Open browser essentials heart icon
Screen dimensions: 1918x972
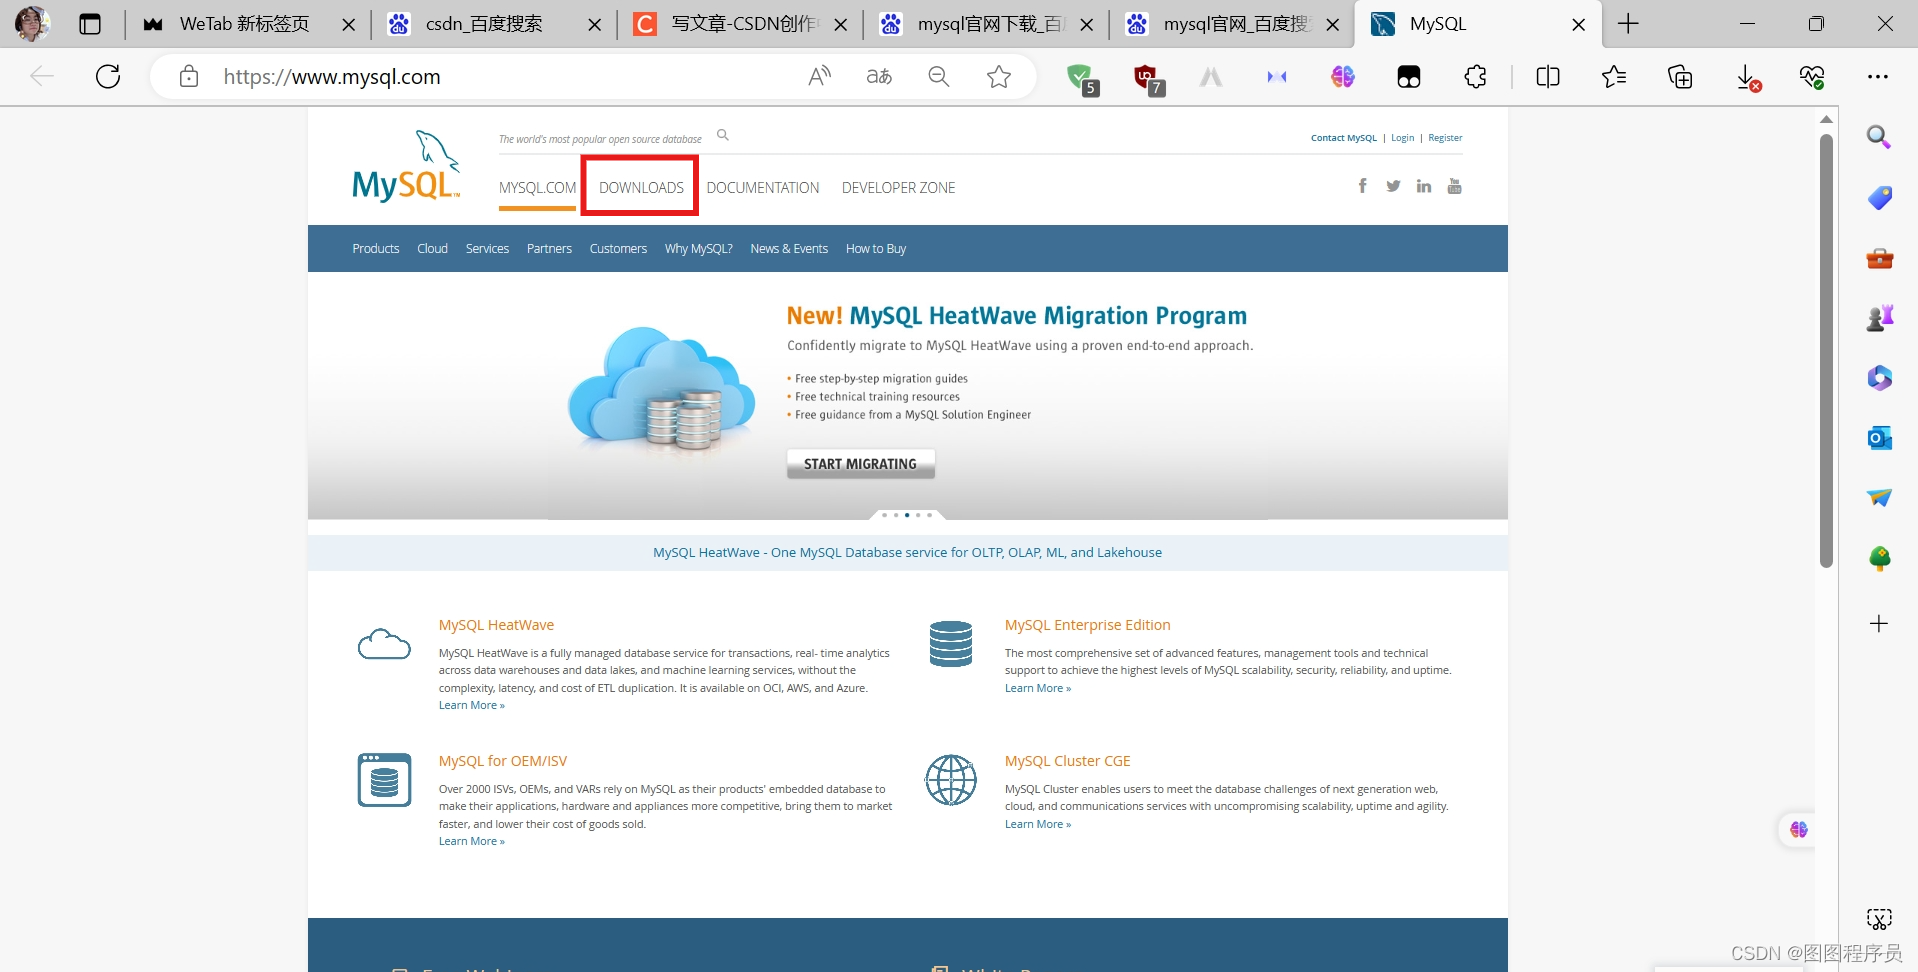(x=1812, y=76)
